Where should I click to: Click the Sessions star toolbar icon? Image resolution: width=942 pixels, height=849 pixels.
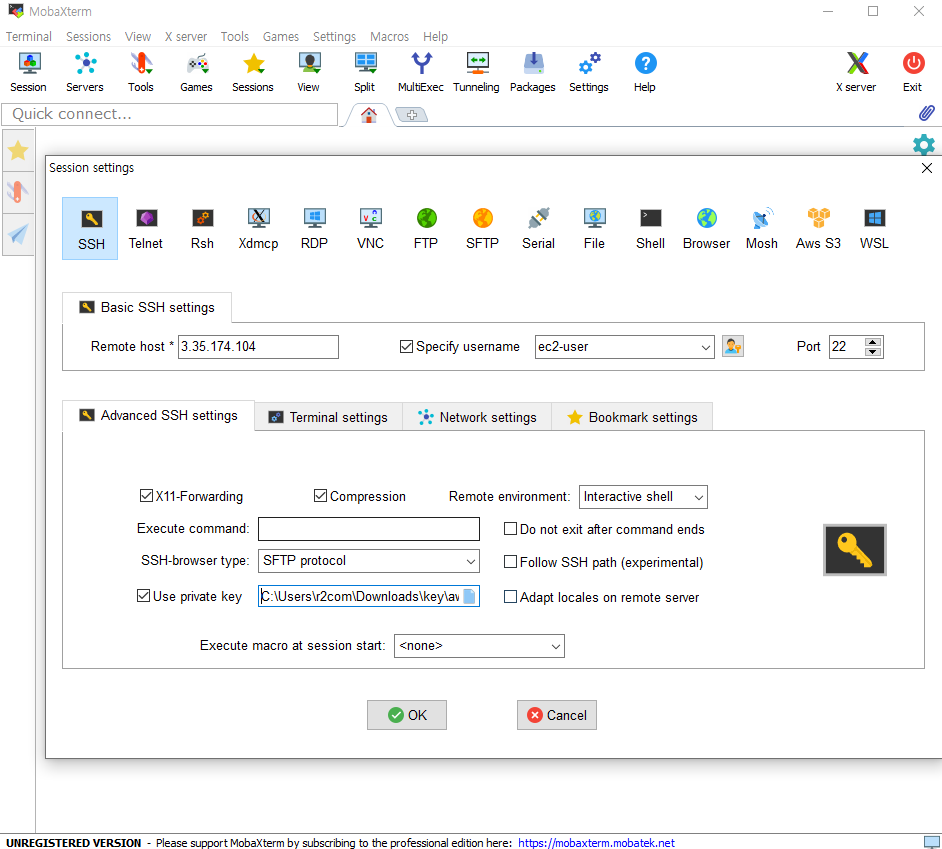point(253,72)
